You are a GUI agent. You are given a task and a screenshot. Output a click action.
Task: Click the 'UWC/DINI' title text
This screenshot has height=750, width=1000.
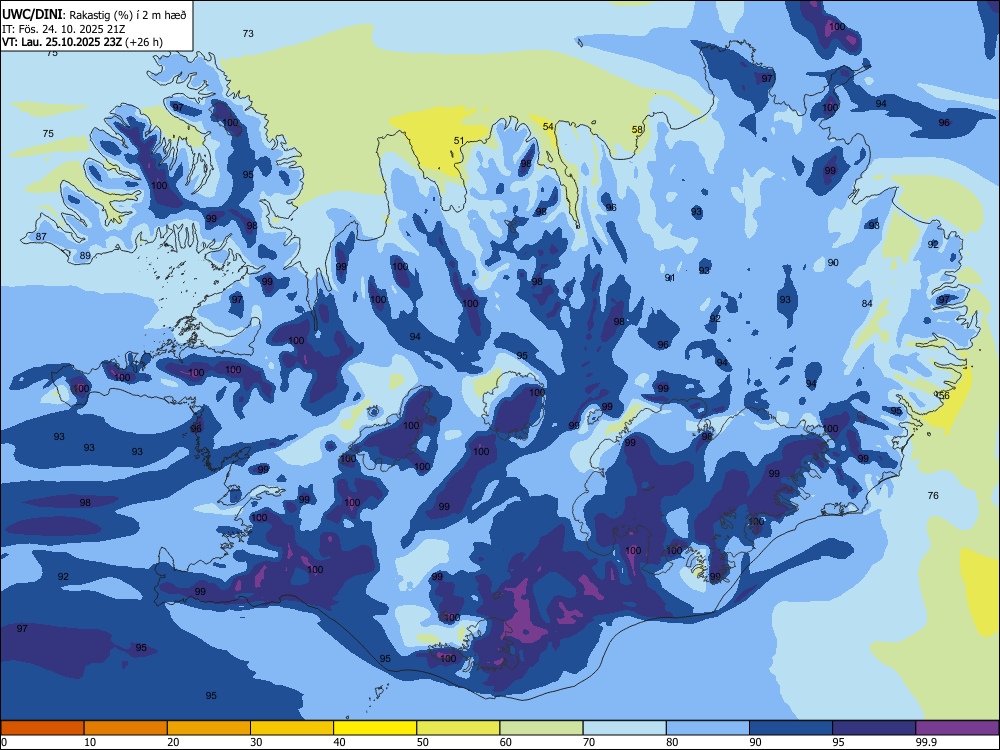[x=32, y=14]
